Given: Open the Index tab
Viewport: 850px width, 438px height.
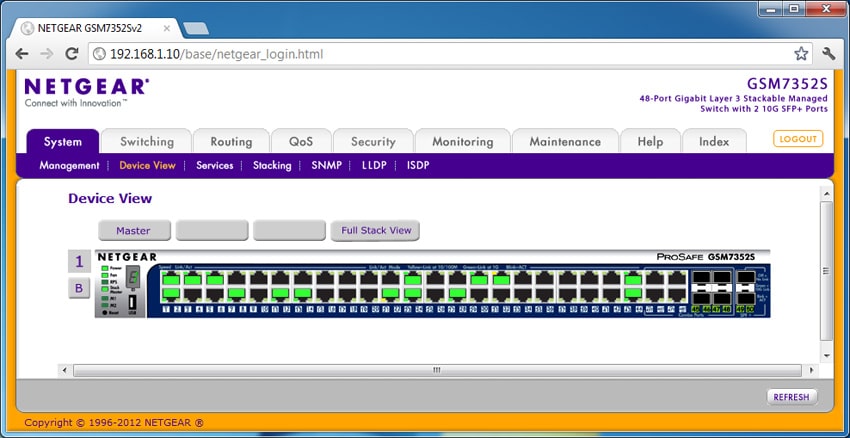Looking at the screenshot, I should pyautogui.click(x=714, y=141).
